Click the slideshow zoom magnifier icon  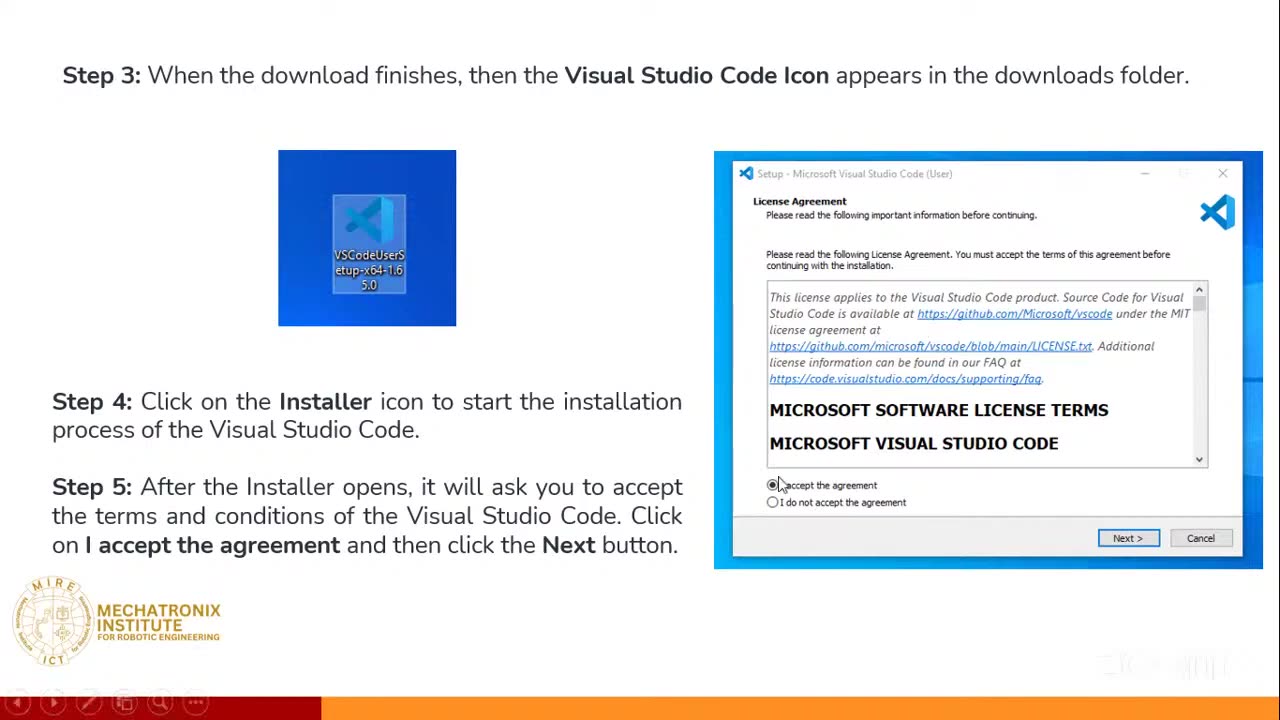click(160, 703)
